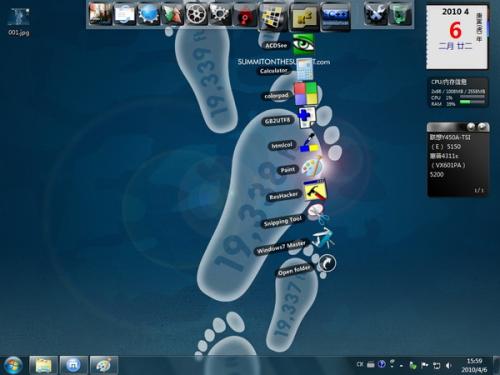Launch ACDSee from the stack
The image size is (500, 375).
pyautogui.click(x=303, y=44)
